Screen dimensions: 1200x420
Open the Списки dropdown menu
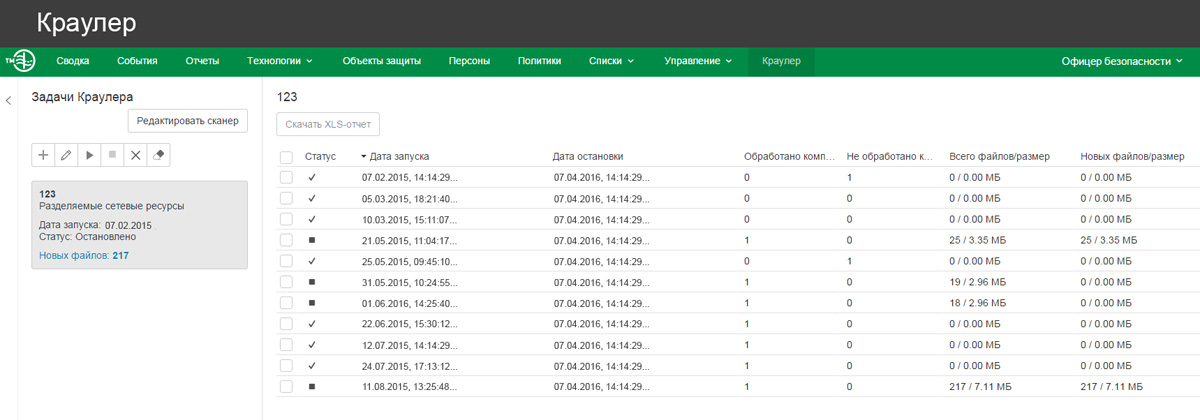[612, 61]
